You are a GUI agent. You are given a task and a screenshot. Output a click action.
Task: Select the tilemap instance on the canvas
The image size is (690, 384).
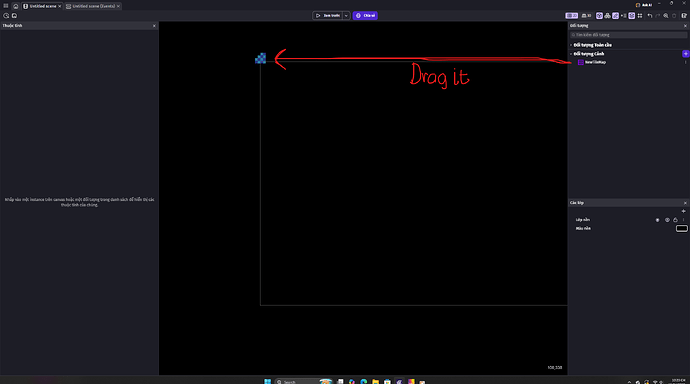click(x=261, y=59)
